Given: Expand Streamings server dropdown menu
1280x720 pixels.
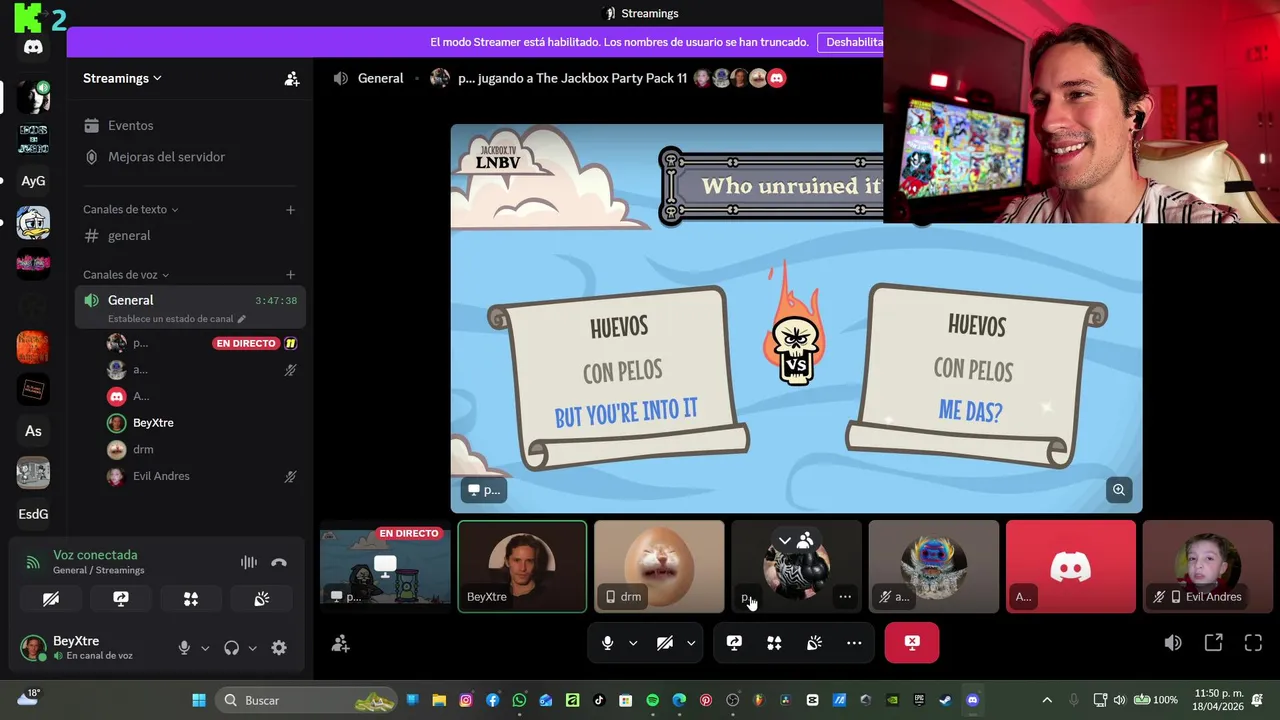Looking at the screenshot, I should [x=122, y=78].
